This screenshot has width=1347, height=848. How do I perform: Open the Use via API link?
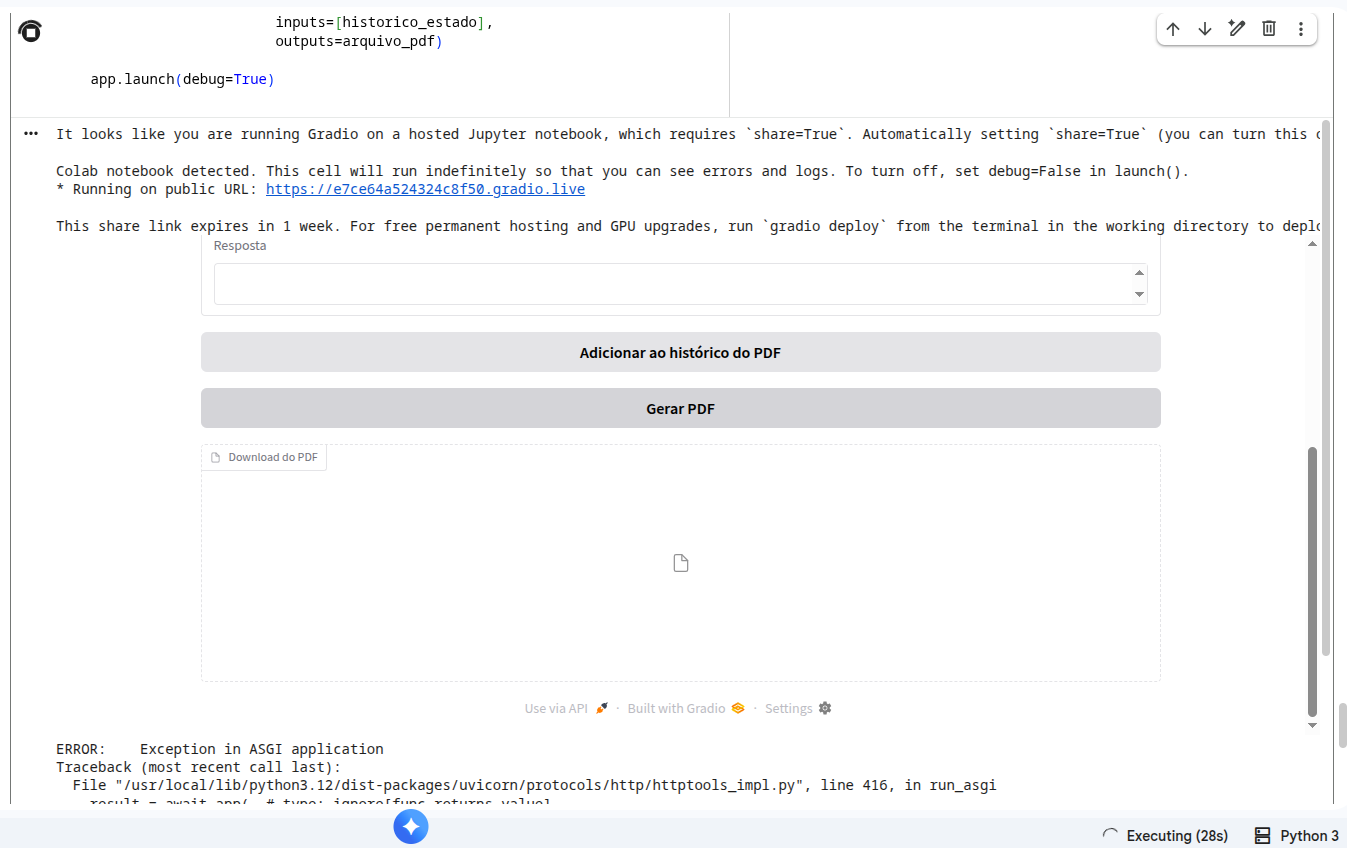point(566,708)
